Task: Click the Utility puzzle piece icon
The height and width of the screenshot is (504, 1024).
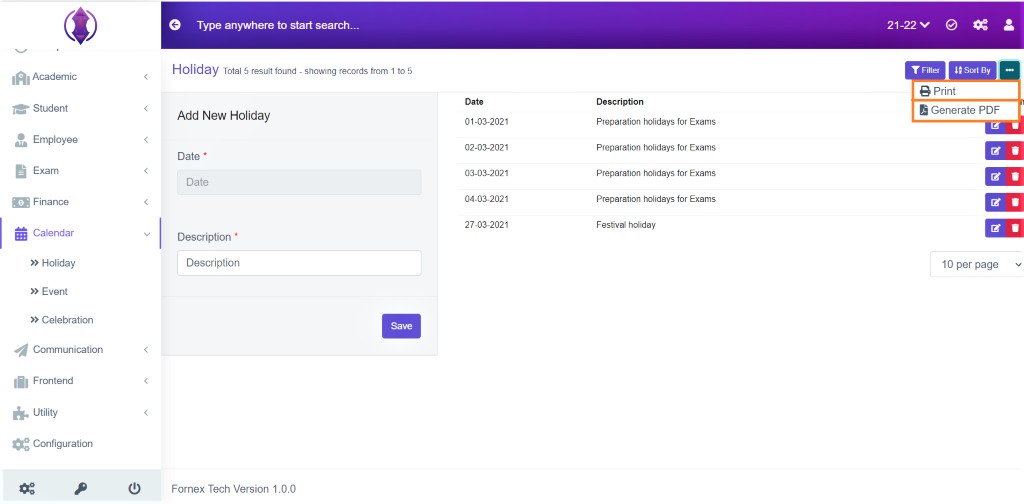Action: (21, 413)
